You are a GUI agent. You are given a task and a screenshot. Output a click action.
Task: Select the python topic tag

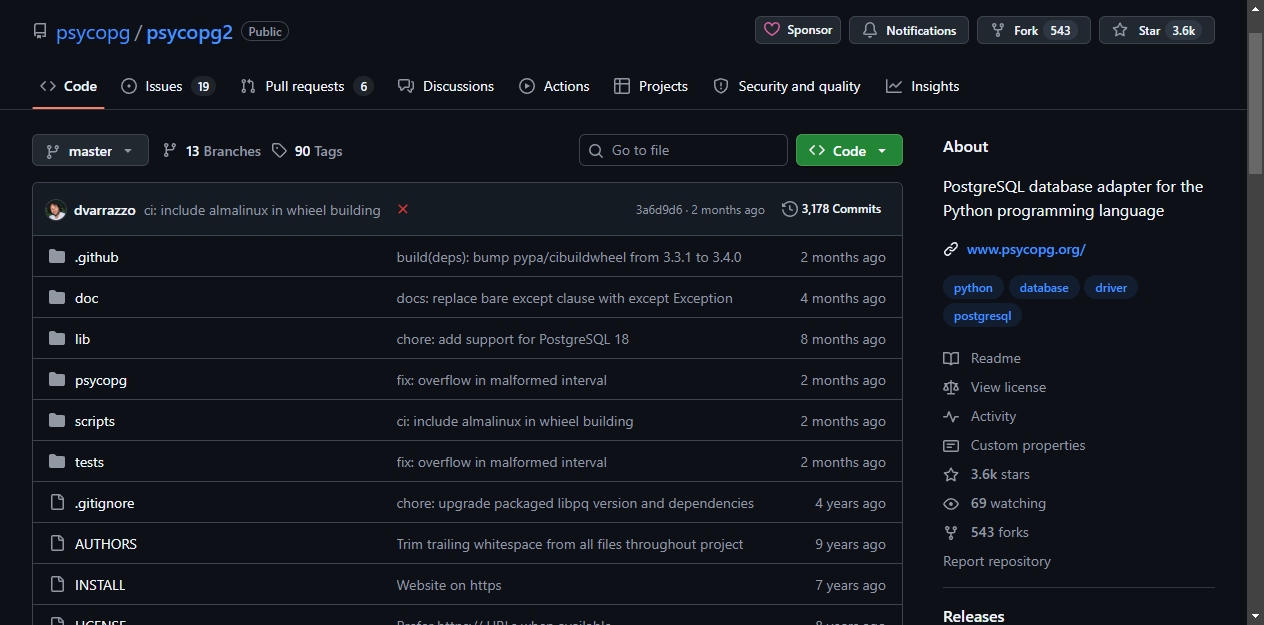point(973,288)
